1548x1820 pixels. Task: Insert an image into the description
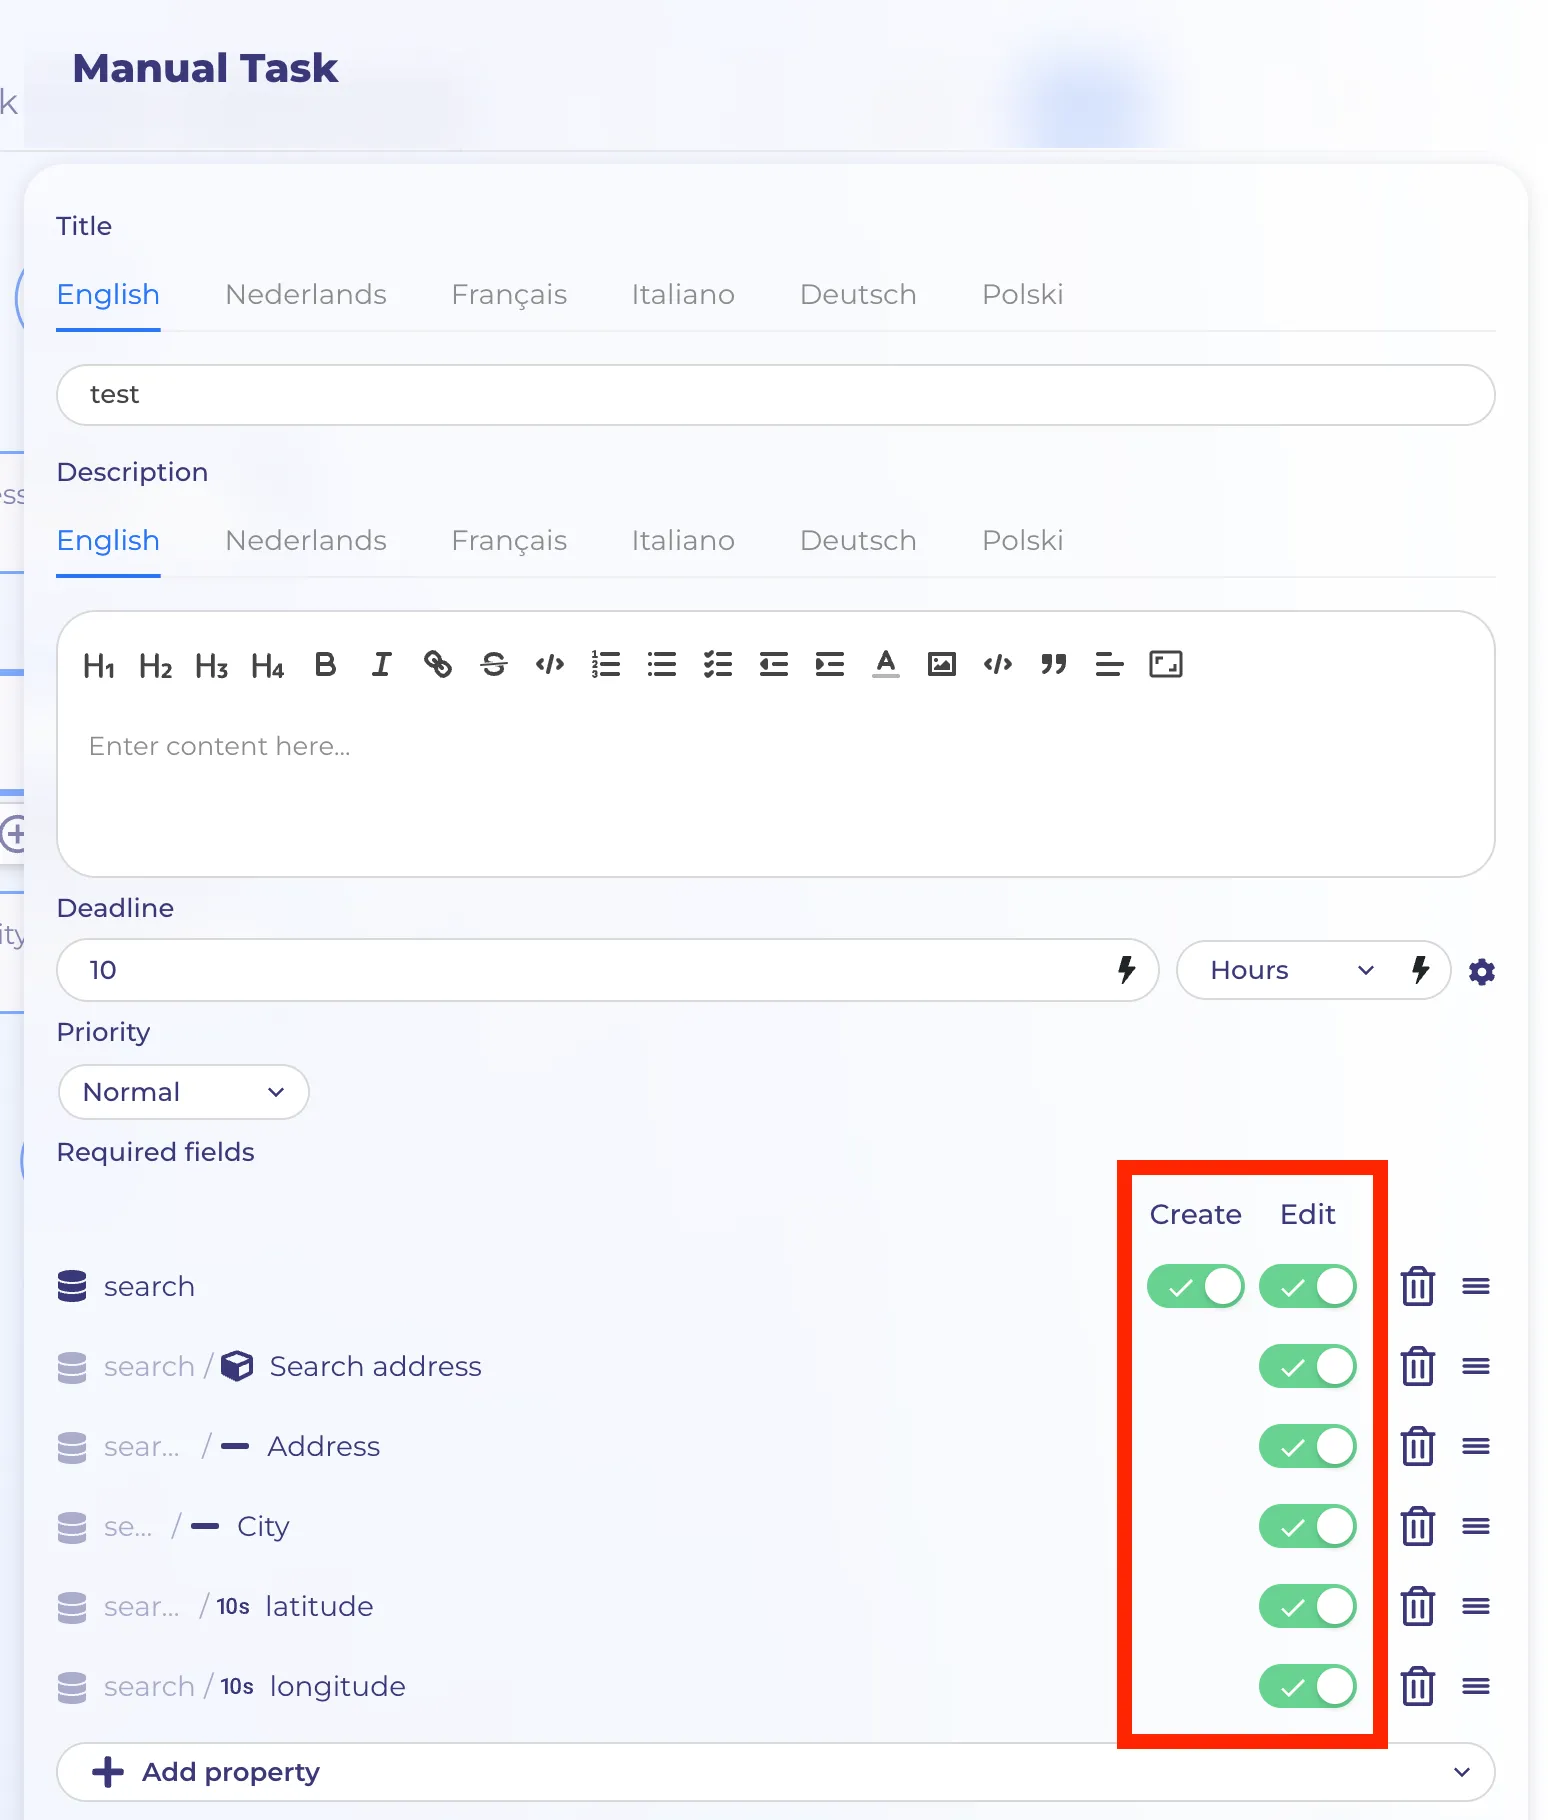click(942, 664)
